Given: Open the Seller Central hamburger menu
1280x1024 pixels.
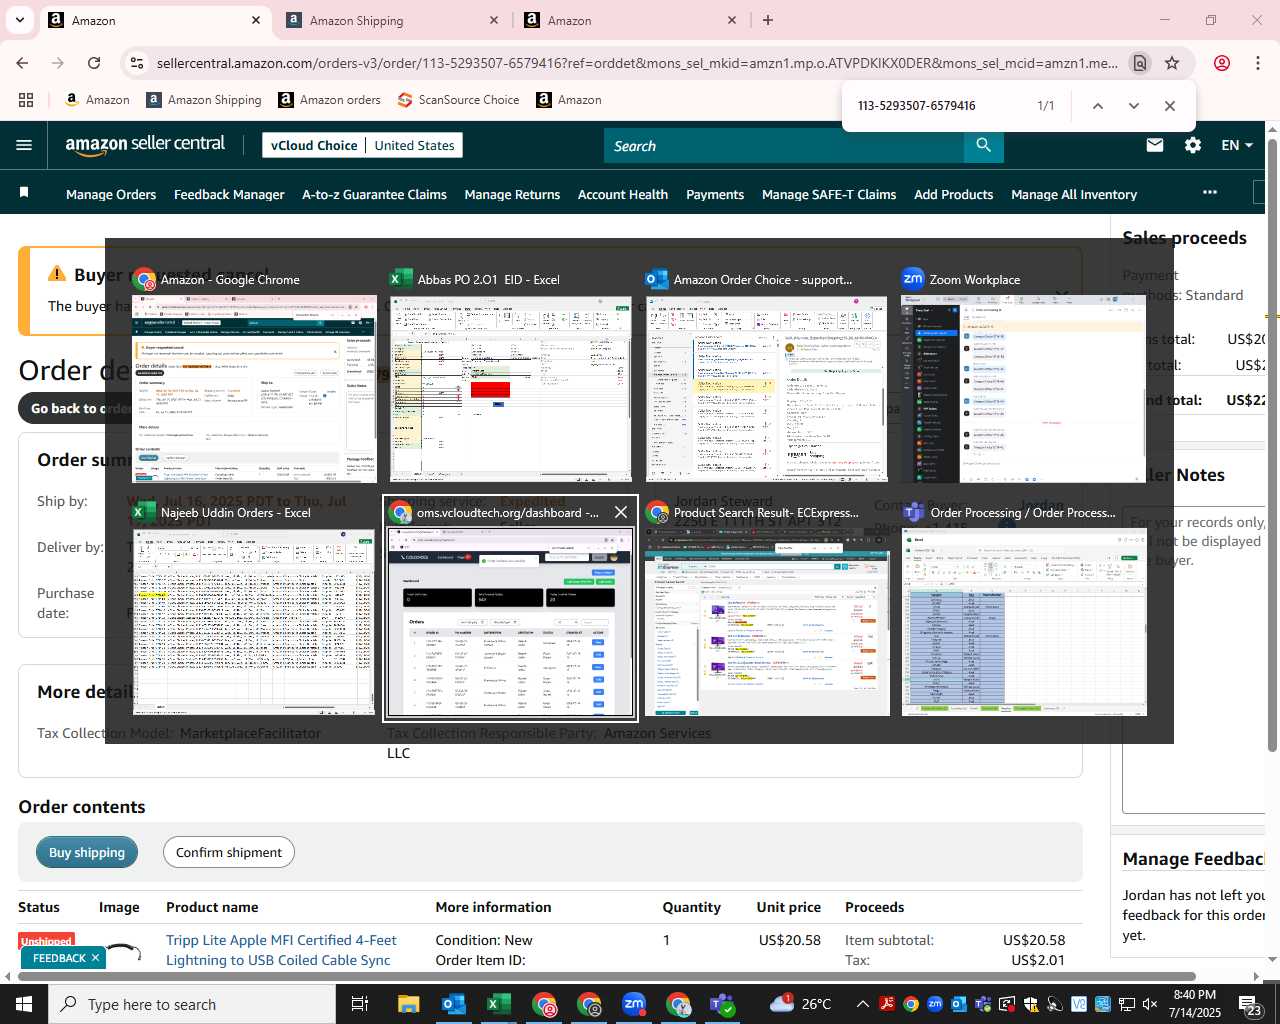Looking at the screenshot, I should [24, 145].
